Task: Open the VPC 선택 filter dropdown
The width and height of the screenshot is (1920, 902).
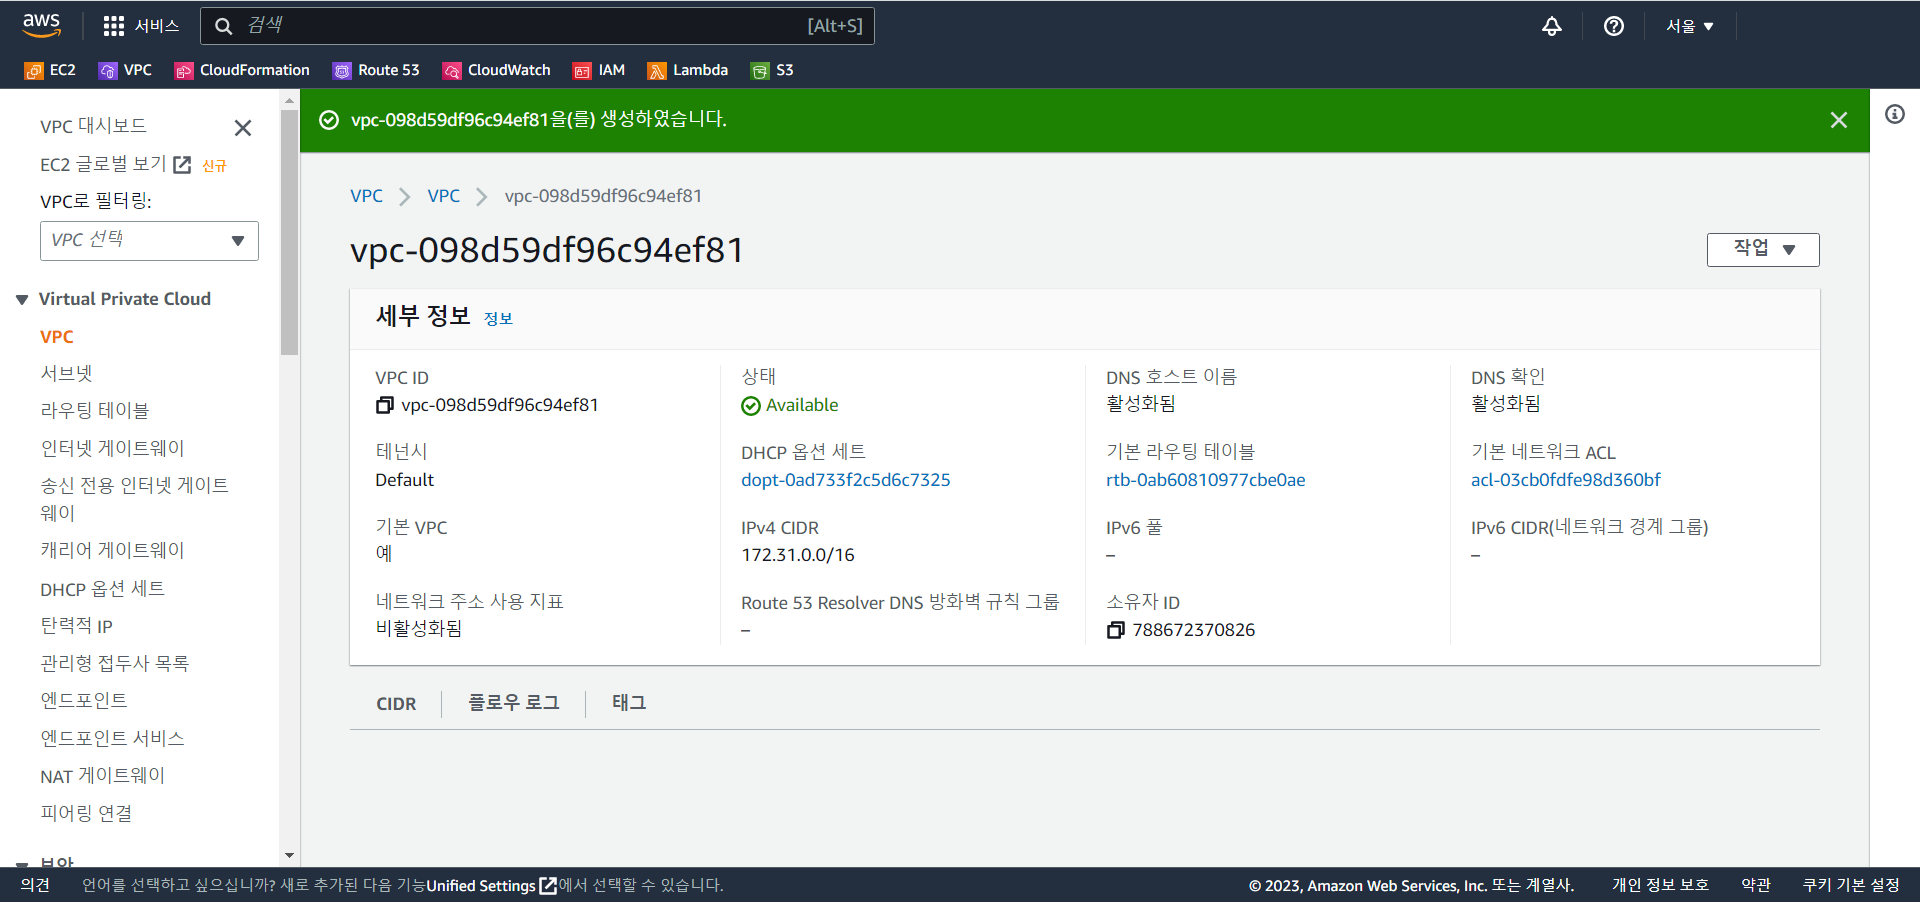Action: 149,241
